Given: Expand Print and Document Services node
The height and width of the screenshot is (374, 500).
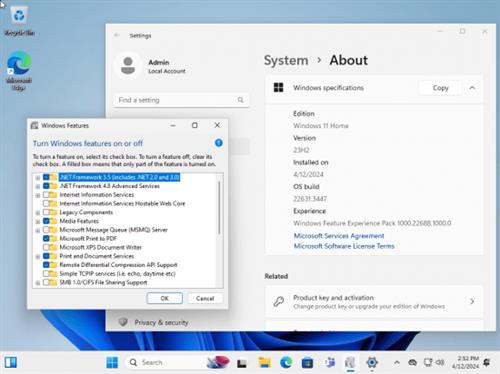Looking at the screenshot, I should coord(38,256).
